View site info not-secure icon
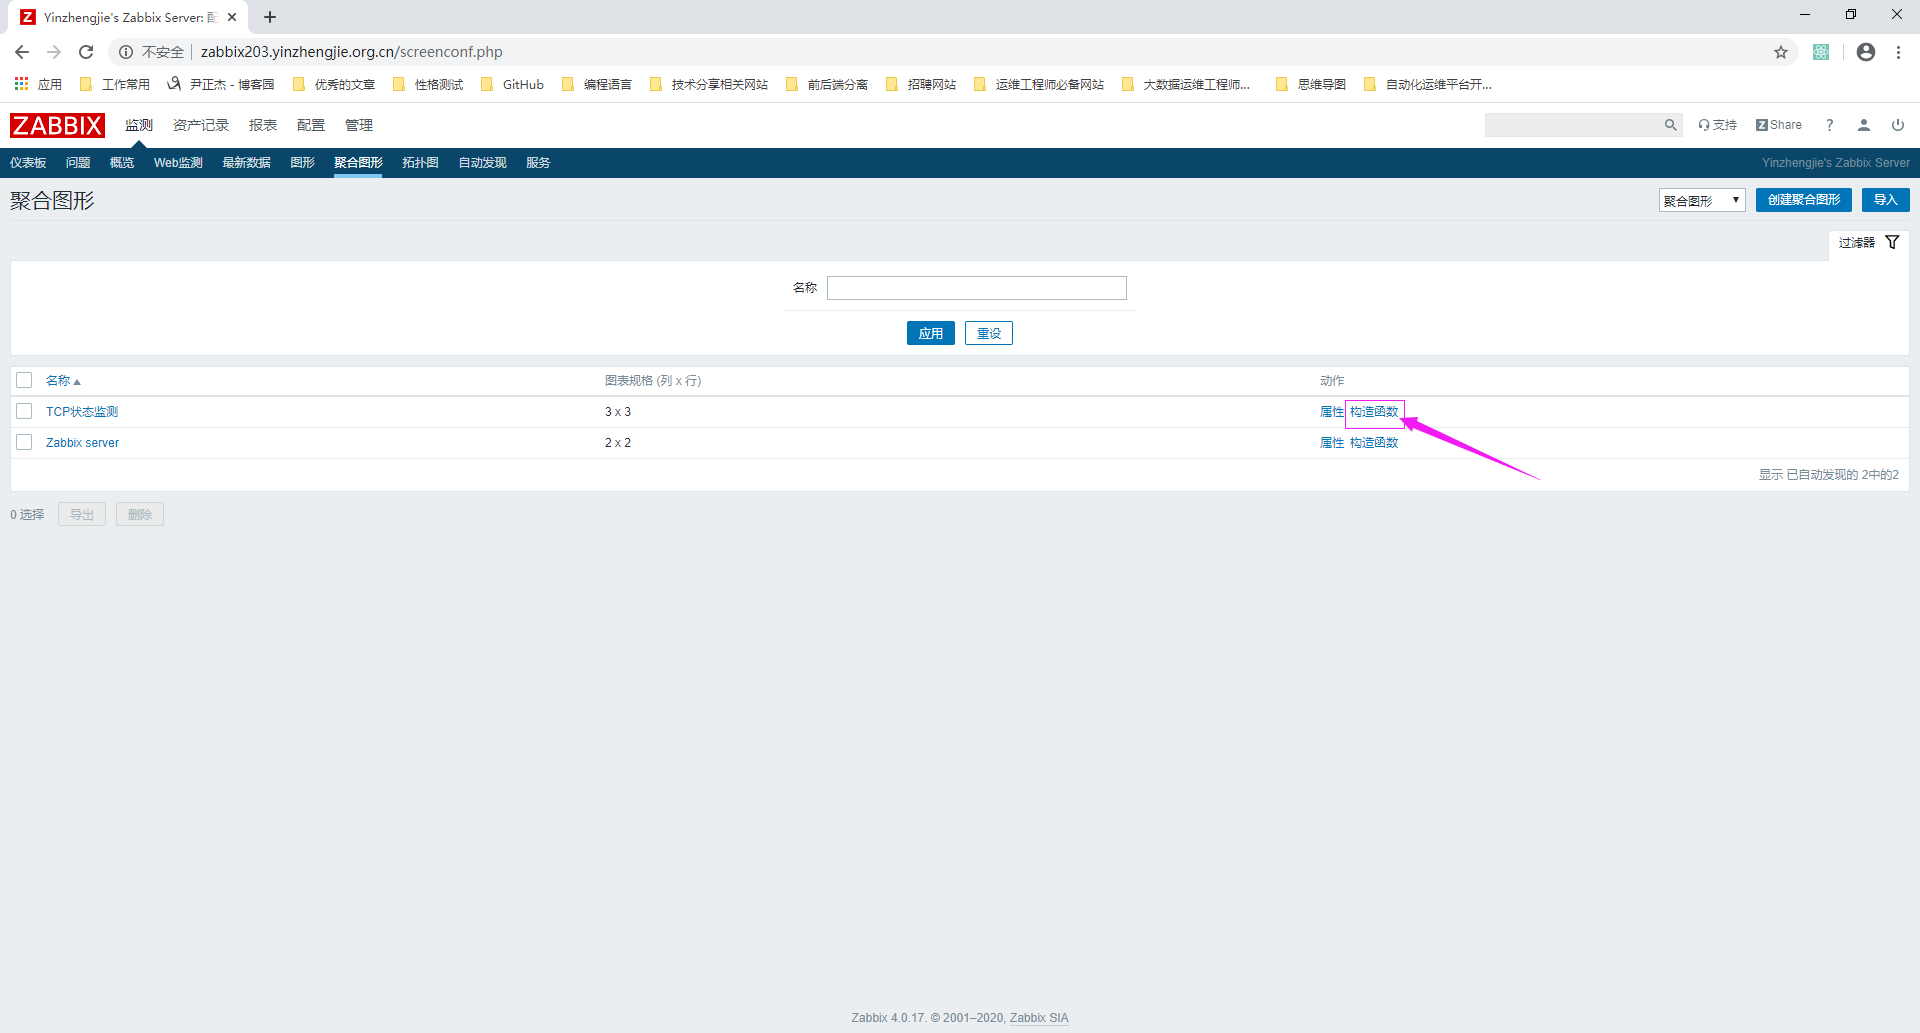 click(x=126, y=52)
